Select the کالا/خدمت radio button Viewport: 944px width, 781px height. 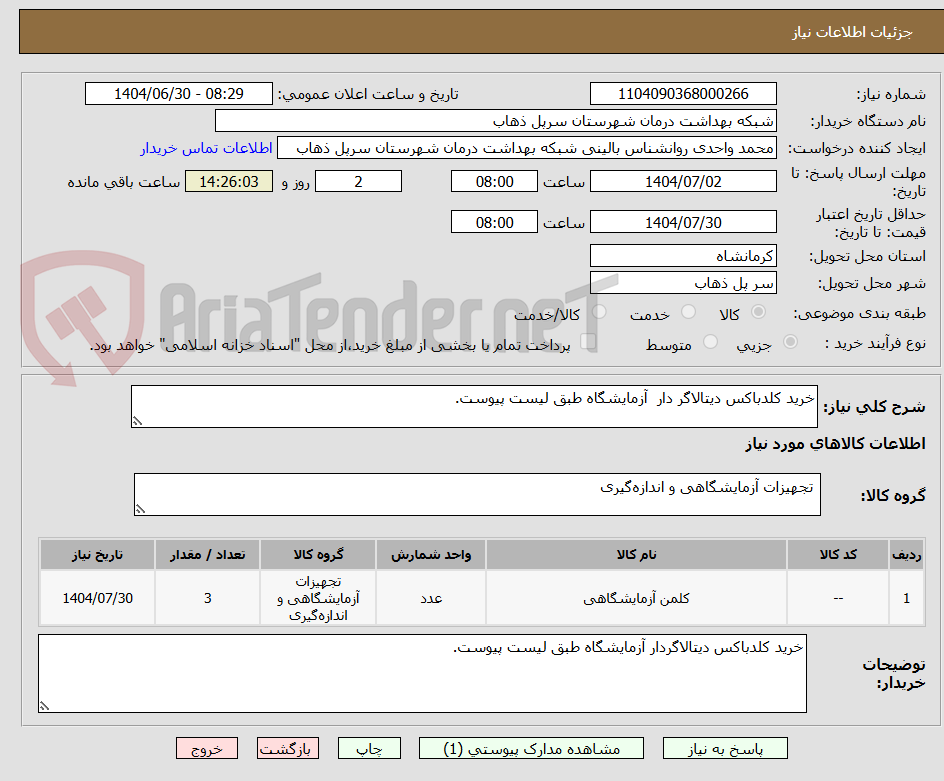point(600,310)
